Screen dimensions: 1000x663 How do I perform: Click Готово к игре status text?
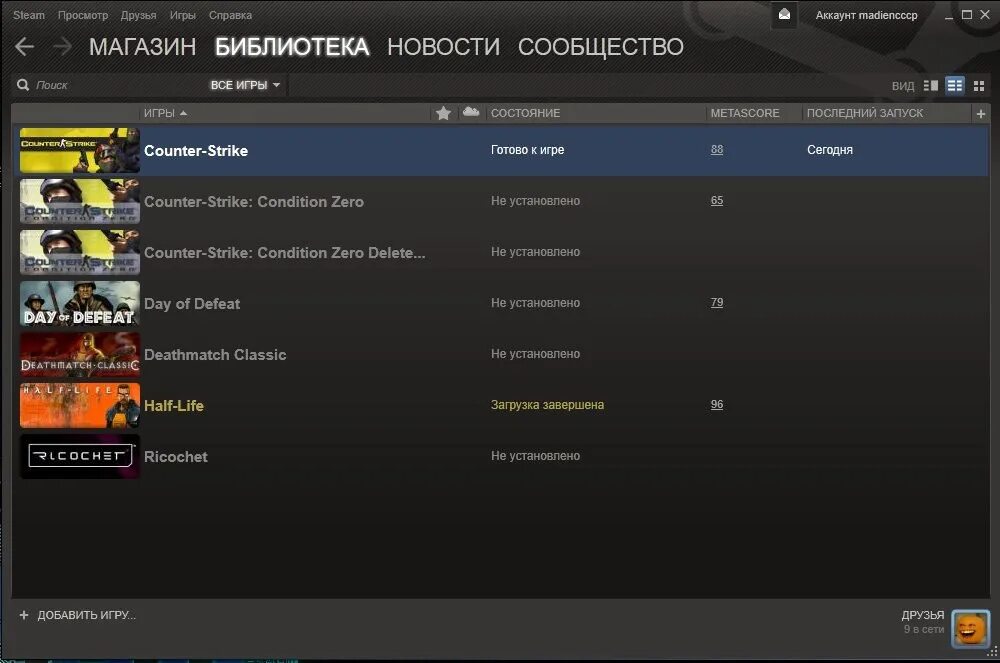pos(527,150)
